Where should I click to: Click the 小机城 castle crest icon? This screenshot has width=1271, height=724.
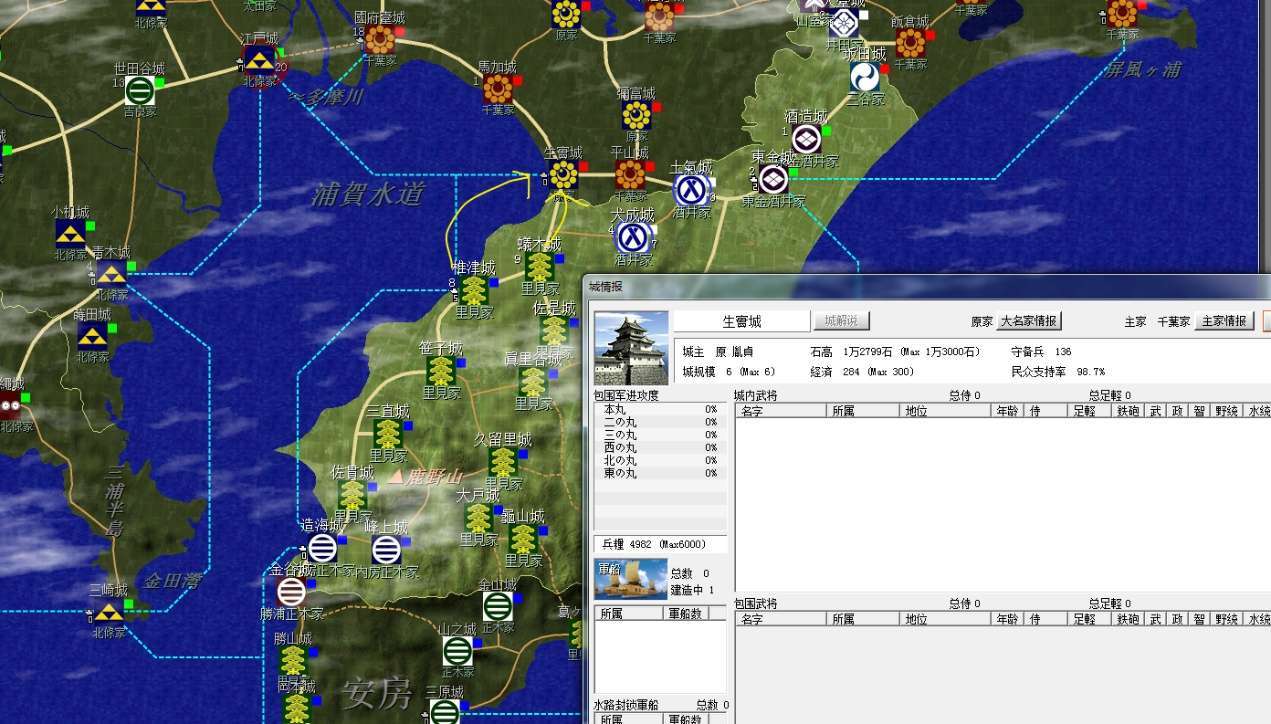(70, 235)
